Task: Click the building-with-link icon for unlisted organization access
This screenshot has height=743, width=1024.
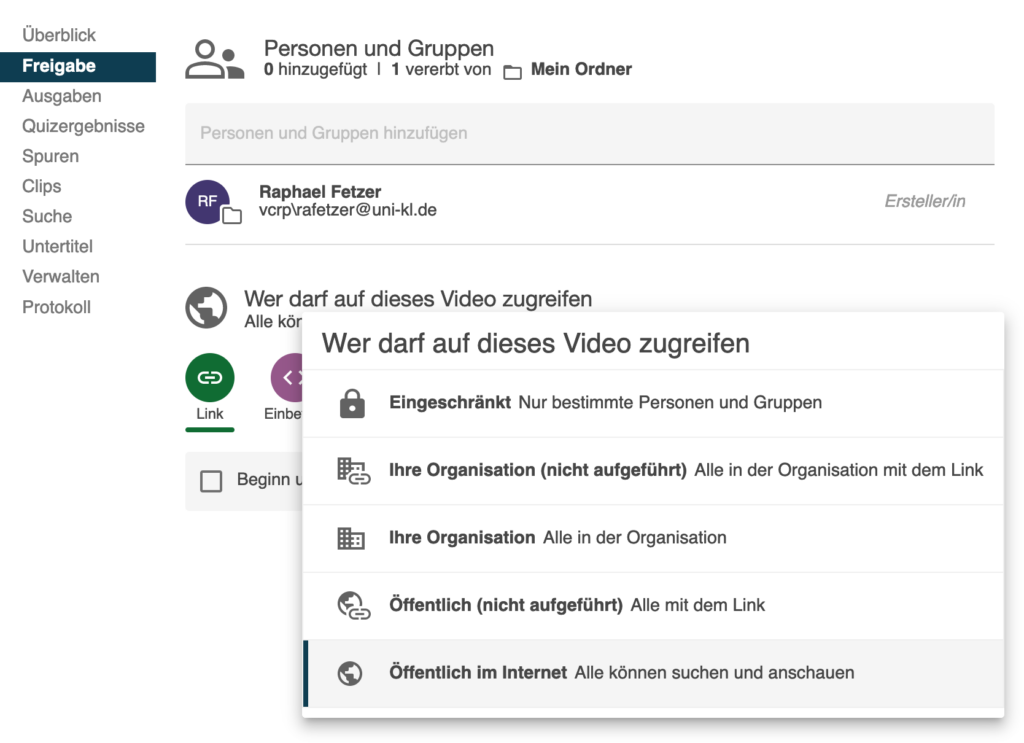Action: [353, 469]
